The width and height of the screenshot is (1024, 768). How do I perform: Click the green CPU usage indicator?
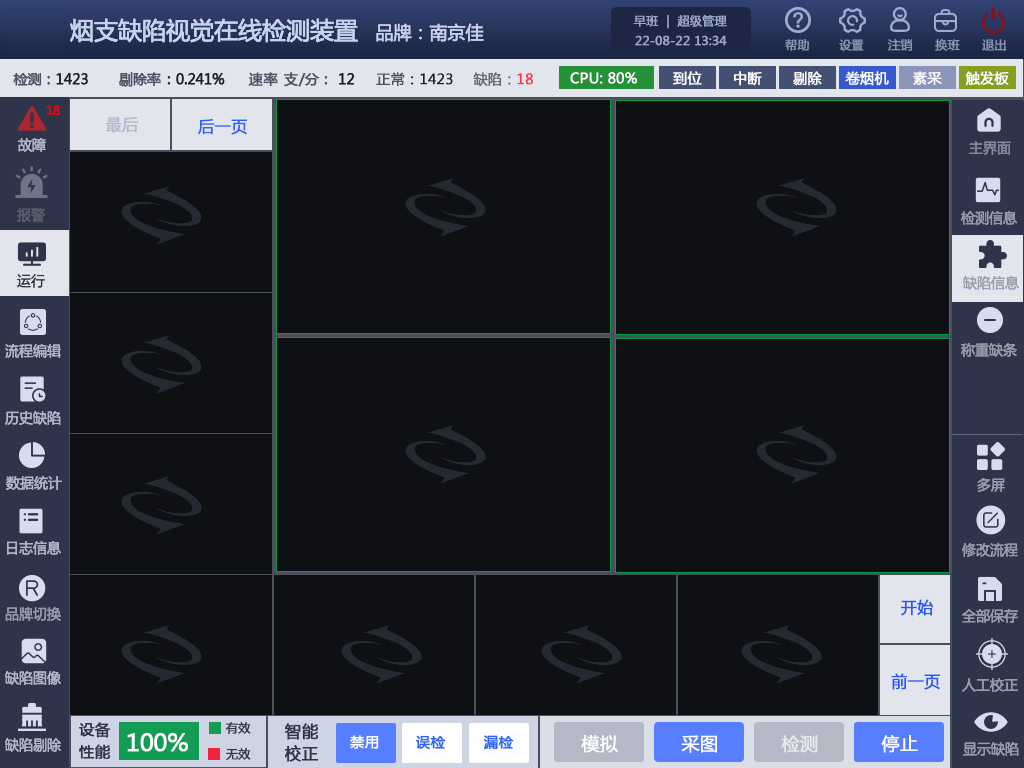605,77
